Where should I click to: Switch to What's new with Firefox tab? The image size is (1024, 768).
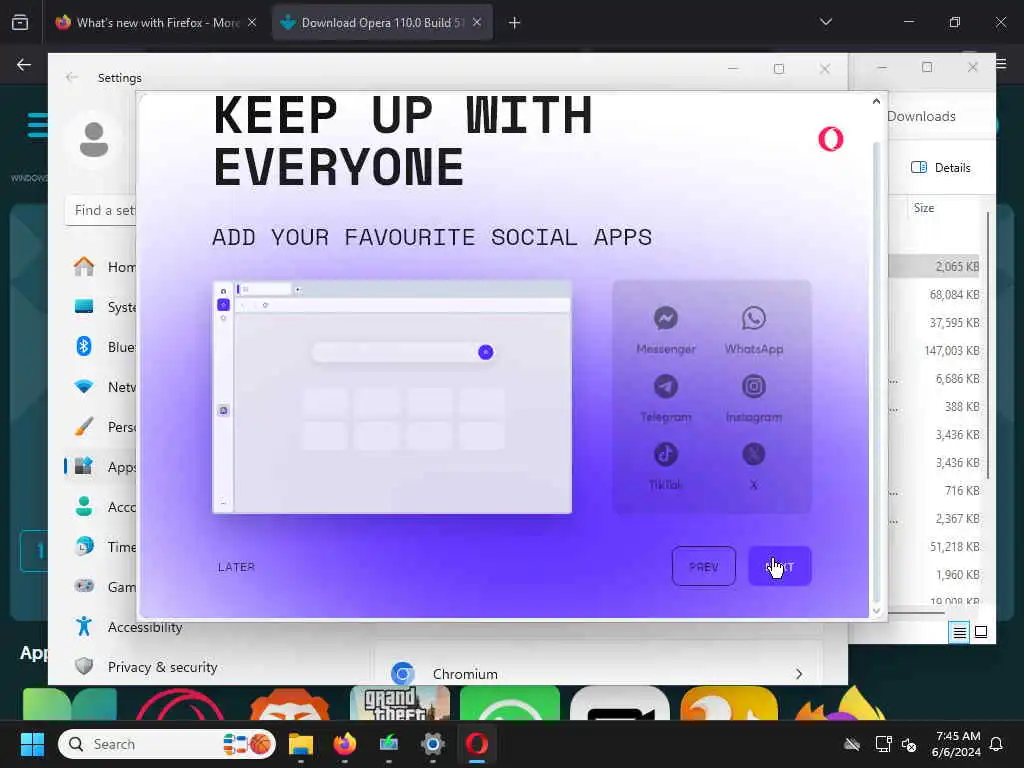[155, 23]
